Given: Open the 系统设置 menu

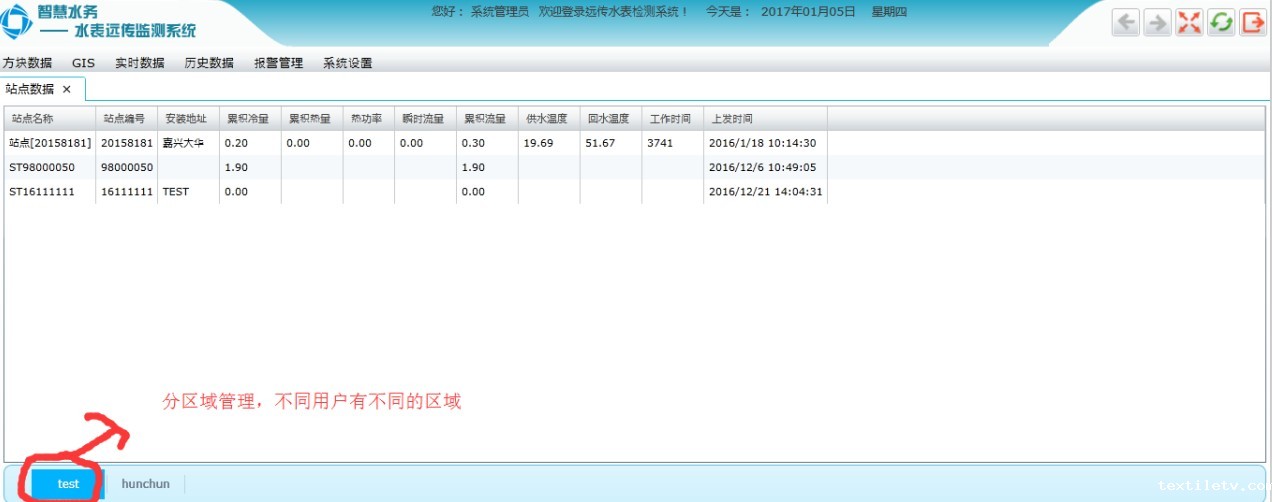Looking at the screenshot, I should click(347, 63).
